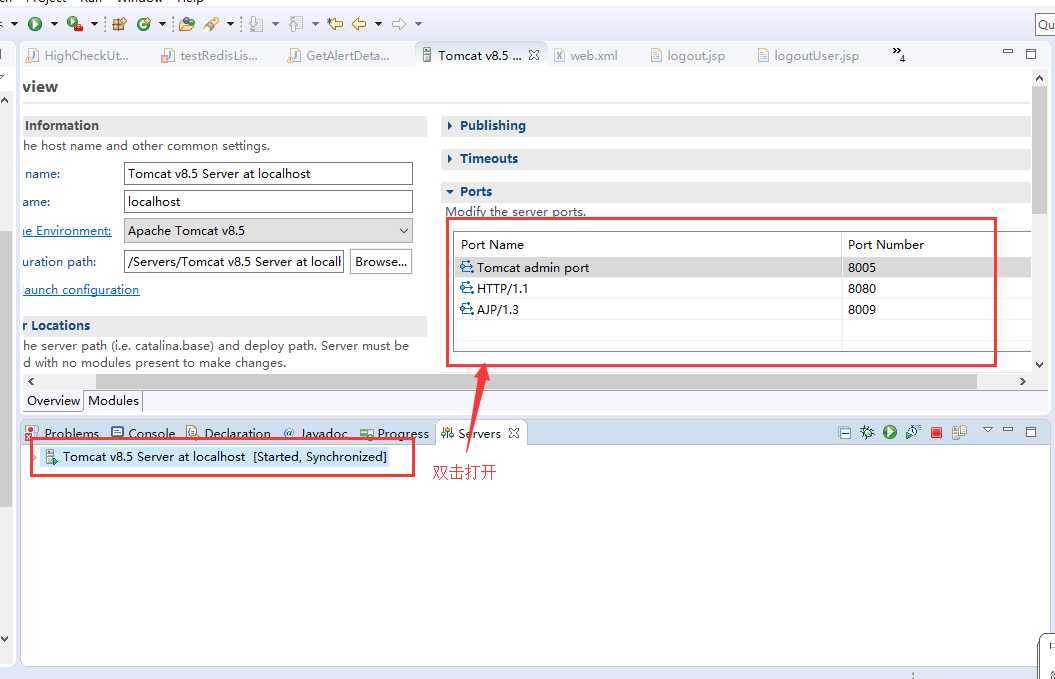Expand the Publishing section
The height and width of the screenshot is (679, 1055).
pyautogui.click(x=450, y=126)
